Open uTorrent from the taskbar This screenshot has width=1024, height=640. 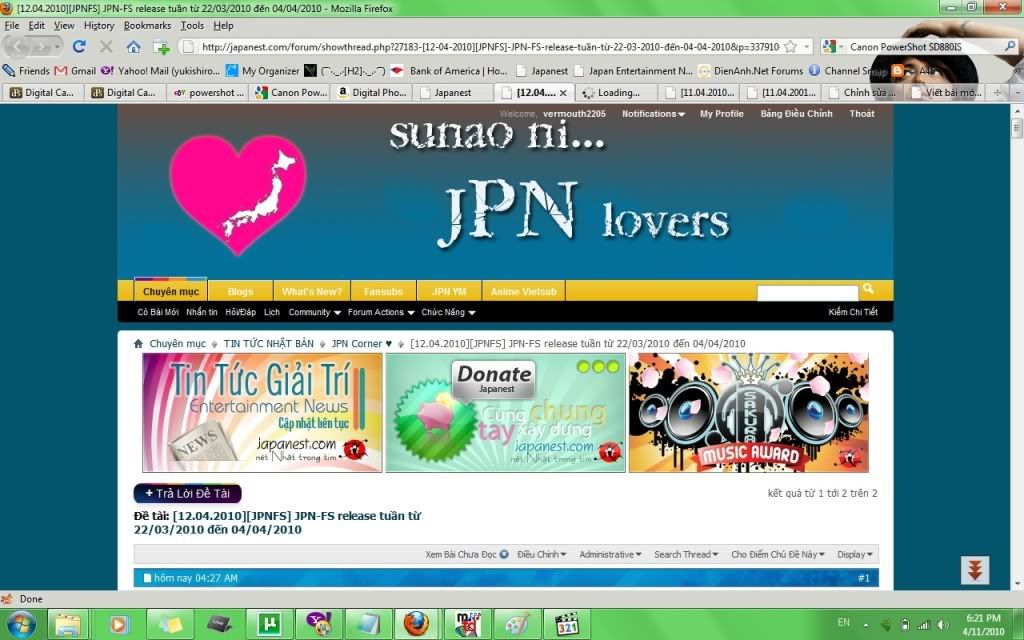(267, 623)
